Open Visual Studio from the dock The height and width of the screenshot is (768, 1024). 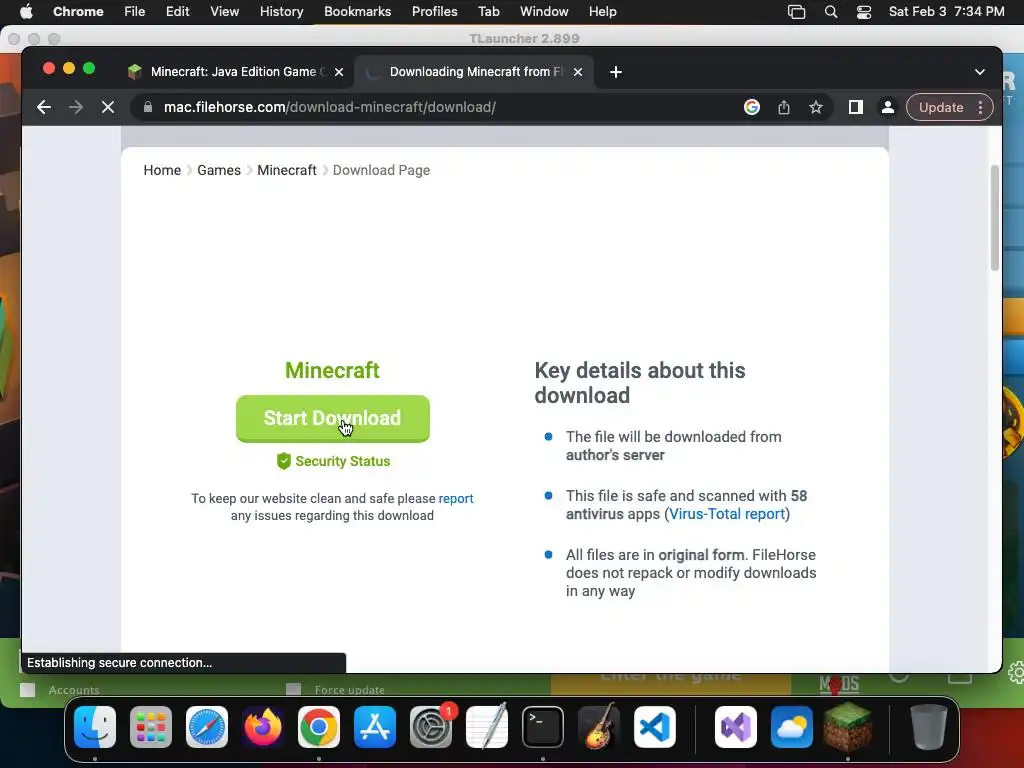pyautogui.click(x=736, y=726)
